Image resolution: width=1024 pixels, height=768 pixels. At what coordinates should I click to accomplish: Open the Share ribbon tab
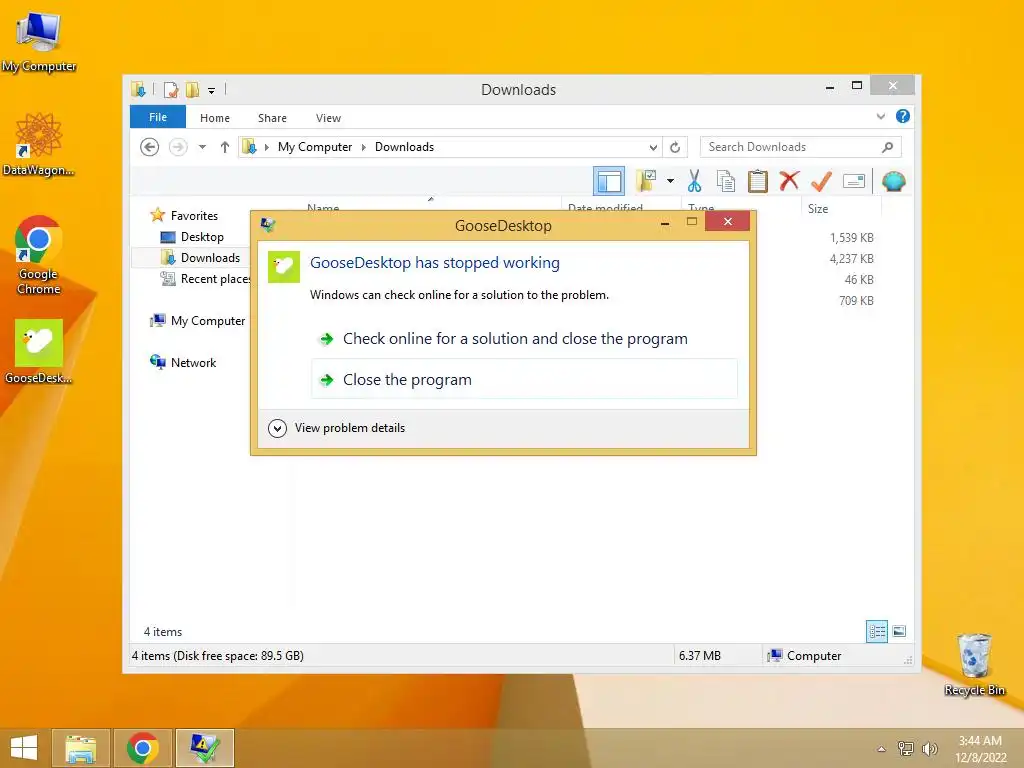click(x=272, y=118)
